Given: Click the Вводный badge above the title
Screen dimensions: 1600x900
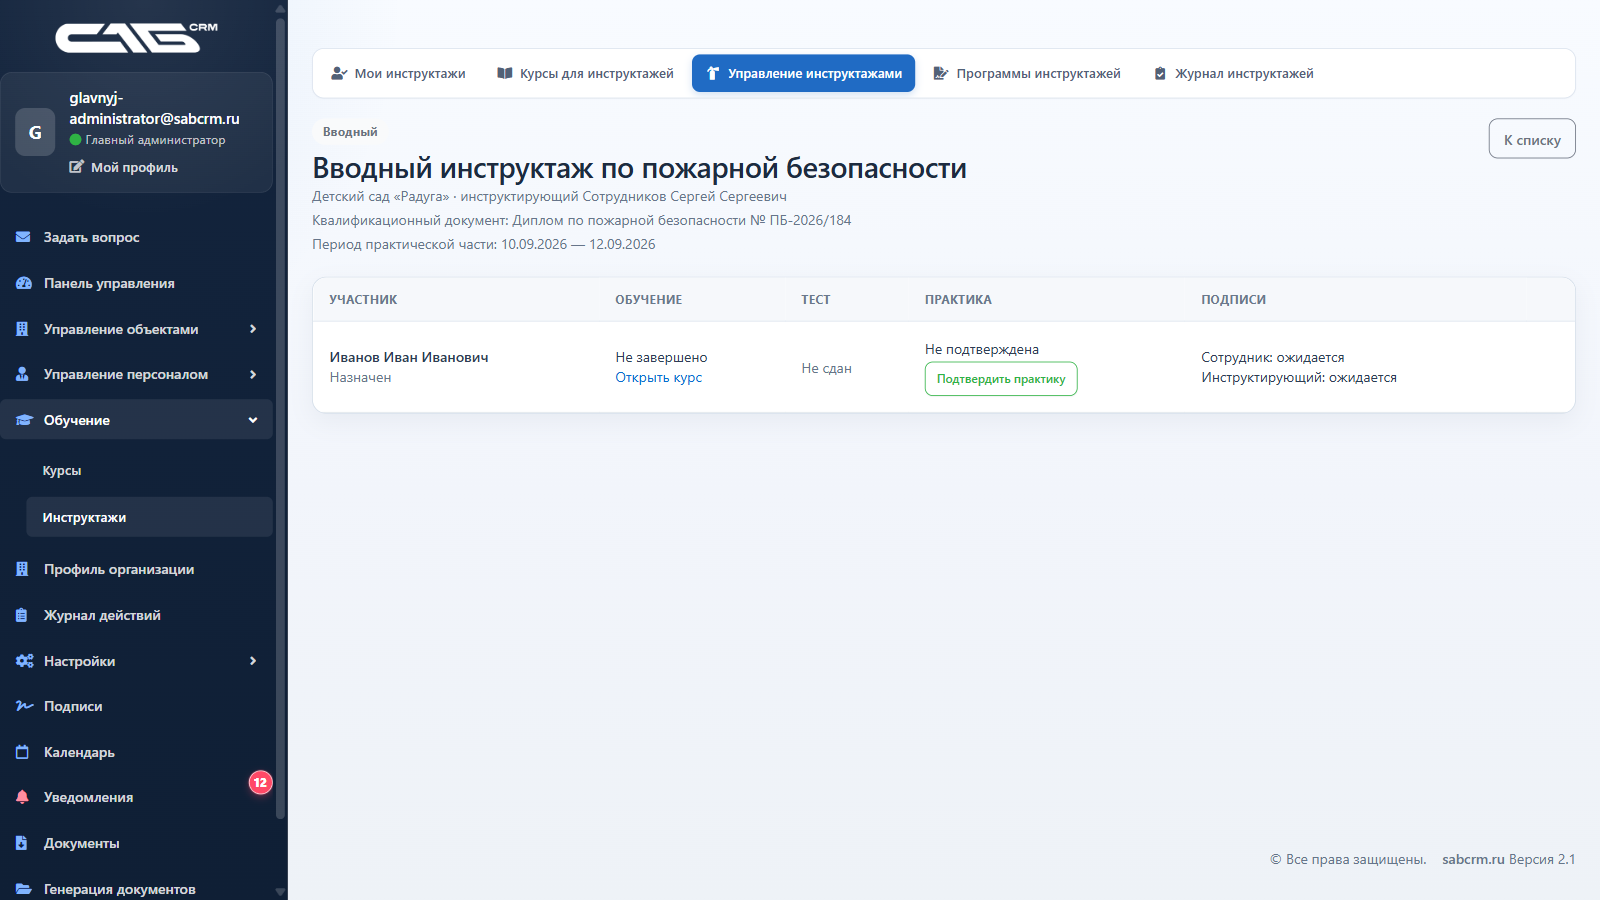Looking at the screenshot, I should [x=350, y=132].
